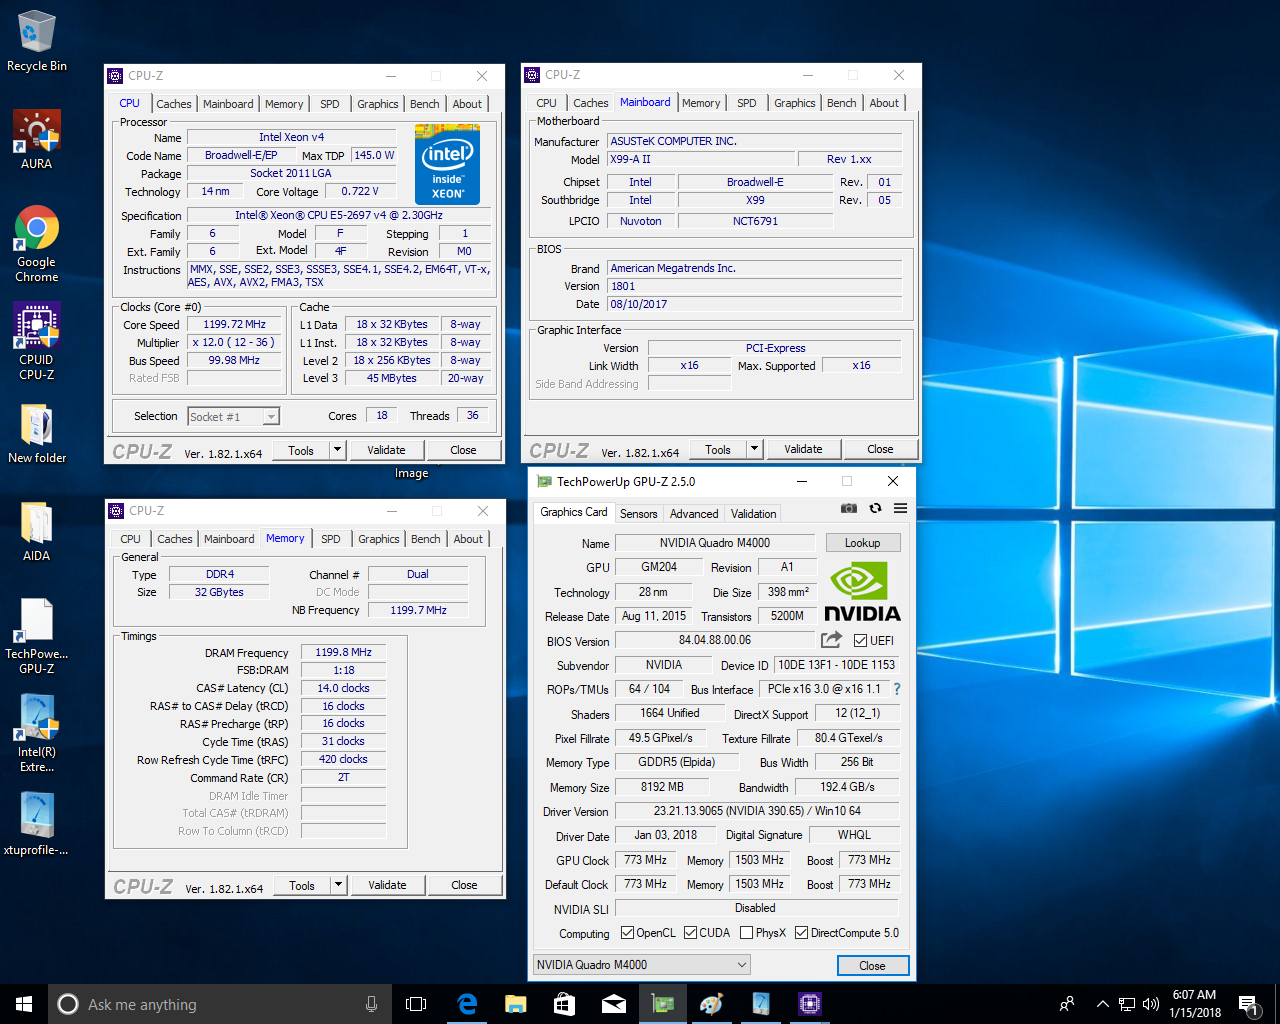1280x1024 pixels.
Task: Open Tools dropdown arrow in Mainboard window
Action: pyautogui.click(x=755, y=449)
